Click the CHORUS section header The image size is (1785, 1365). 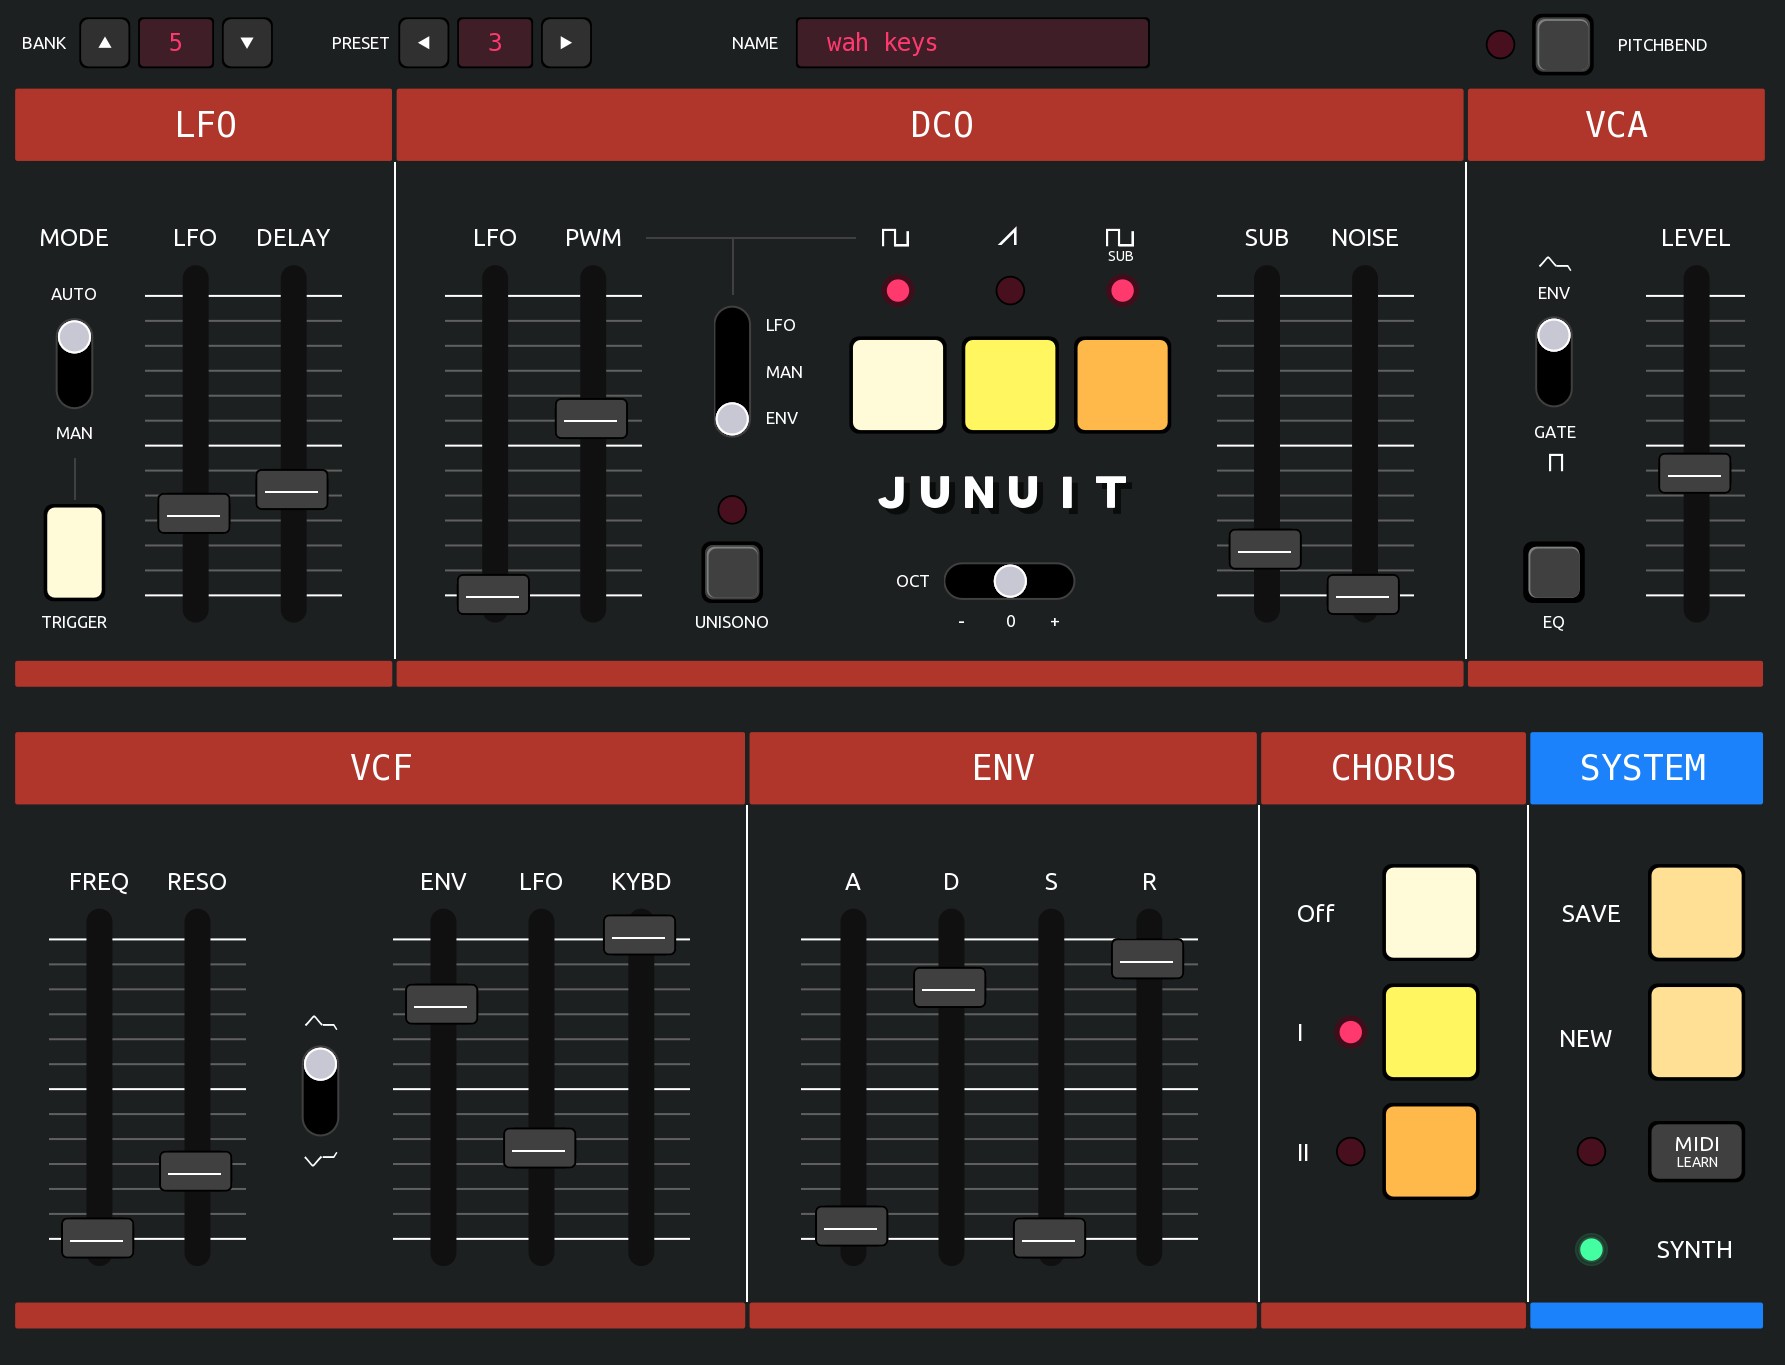(1393, 768)
